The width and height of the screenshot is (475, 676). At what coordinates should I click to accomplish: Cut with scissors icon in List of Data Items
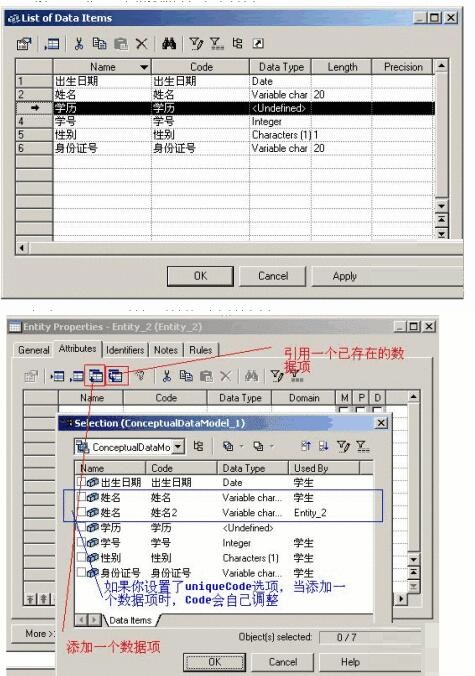[x=79, y=44]
